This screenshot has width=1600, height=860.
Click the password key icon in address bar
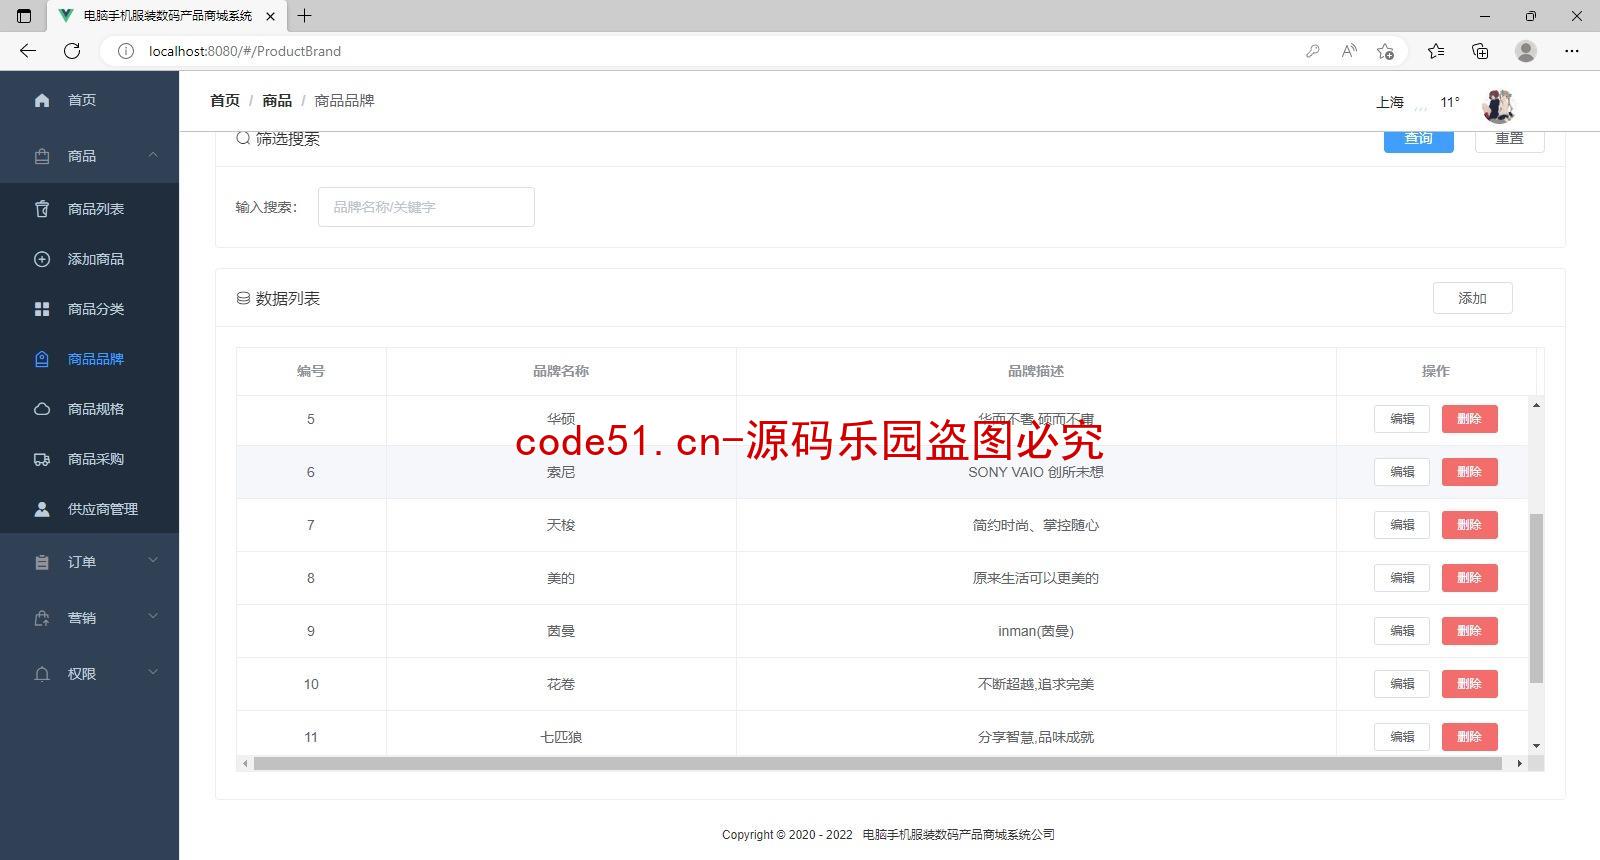tap(1313, 51)
